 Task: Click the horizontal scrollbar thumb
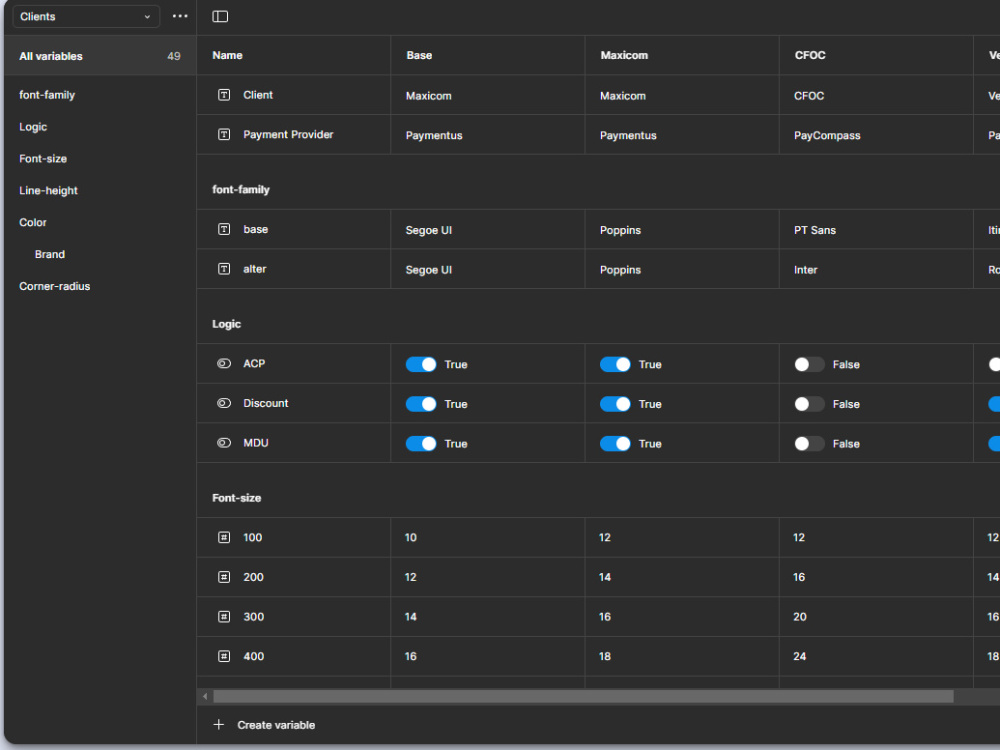point(583,696)
